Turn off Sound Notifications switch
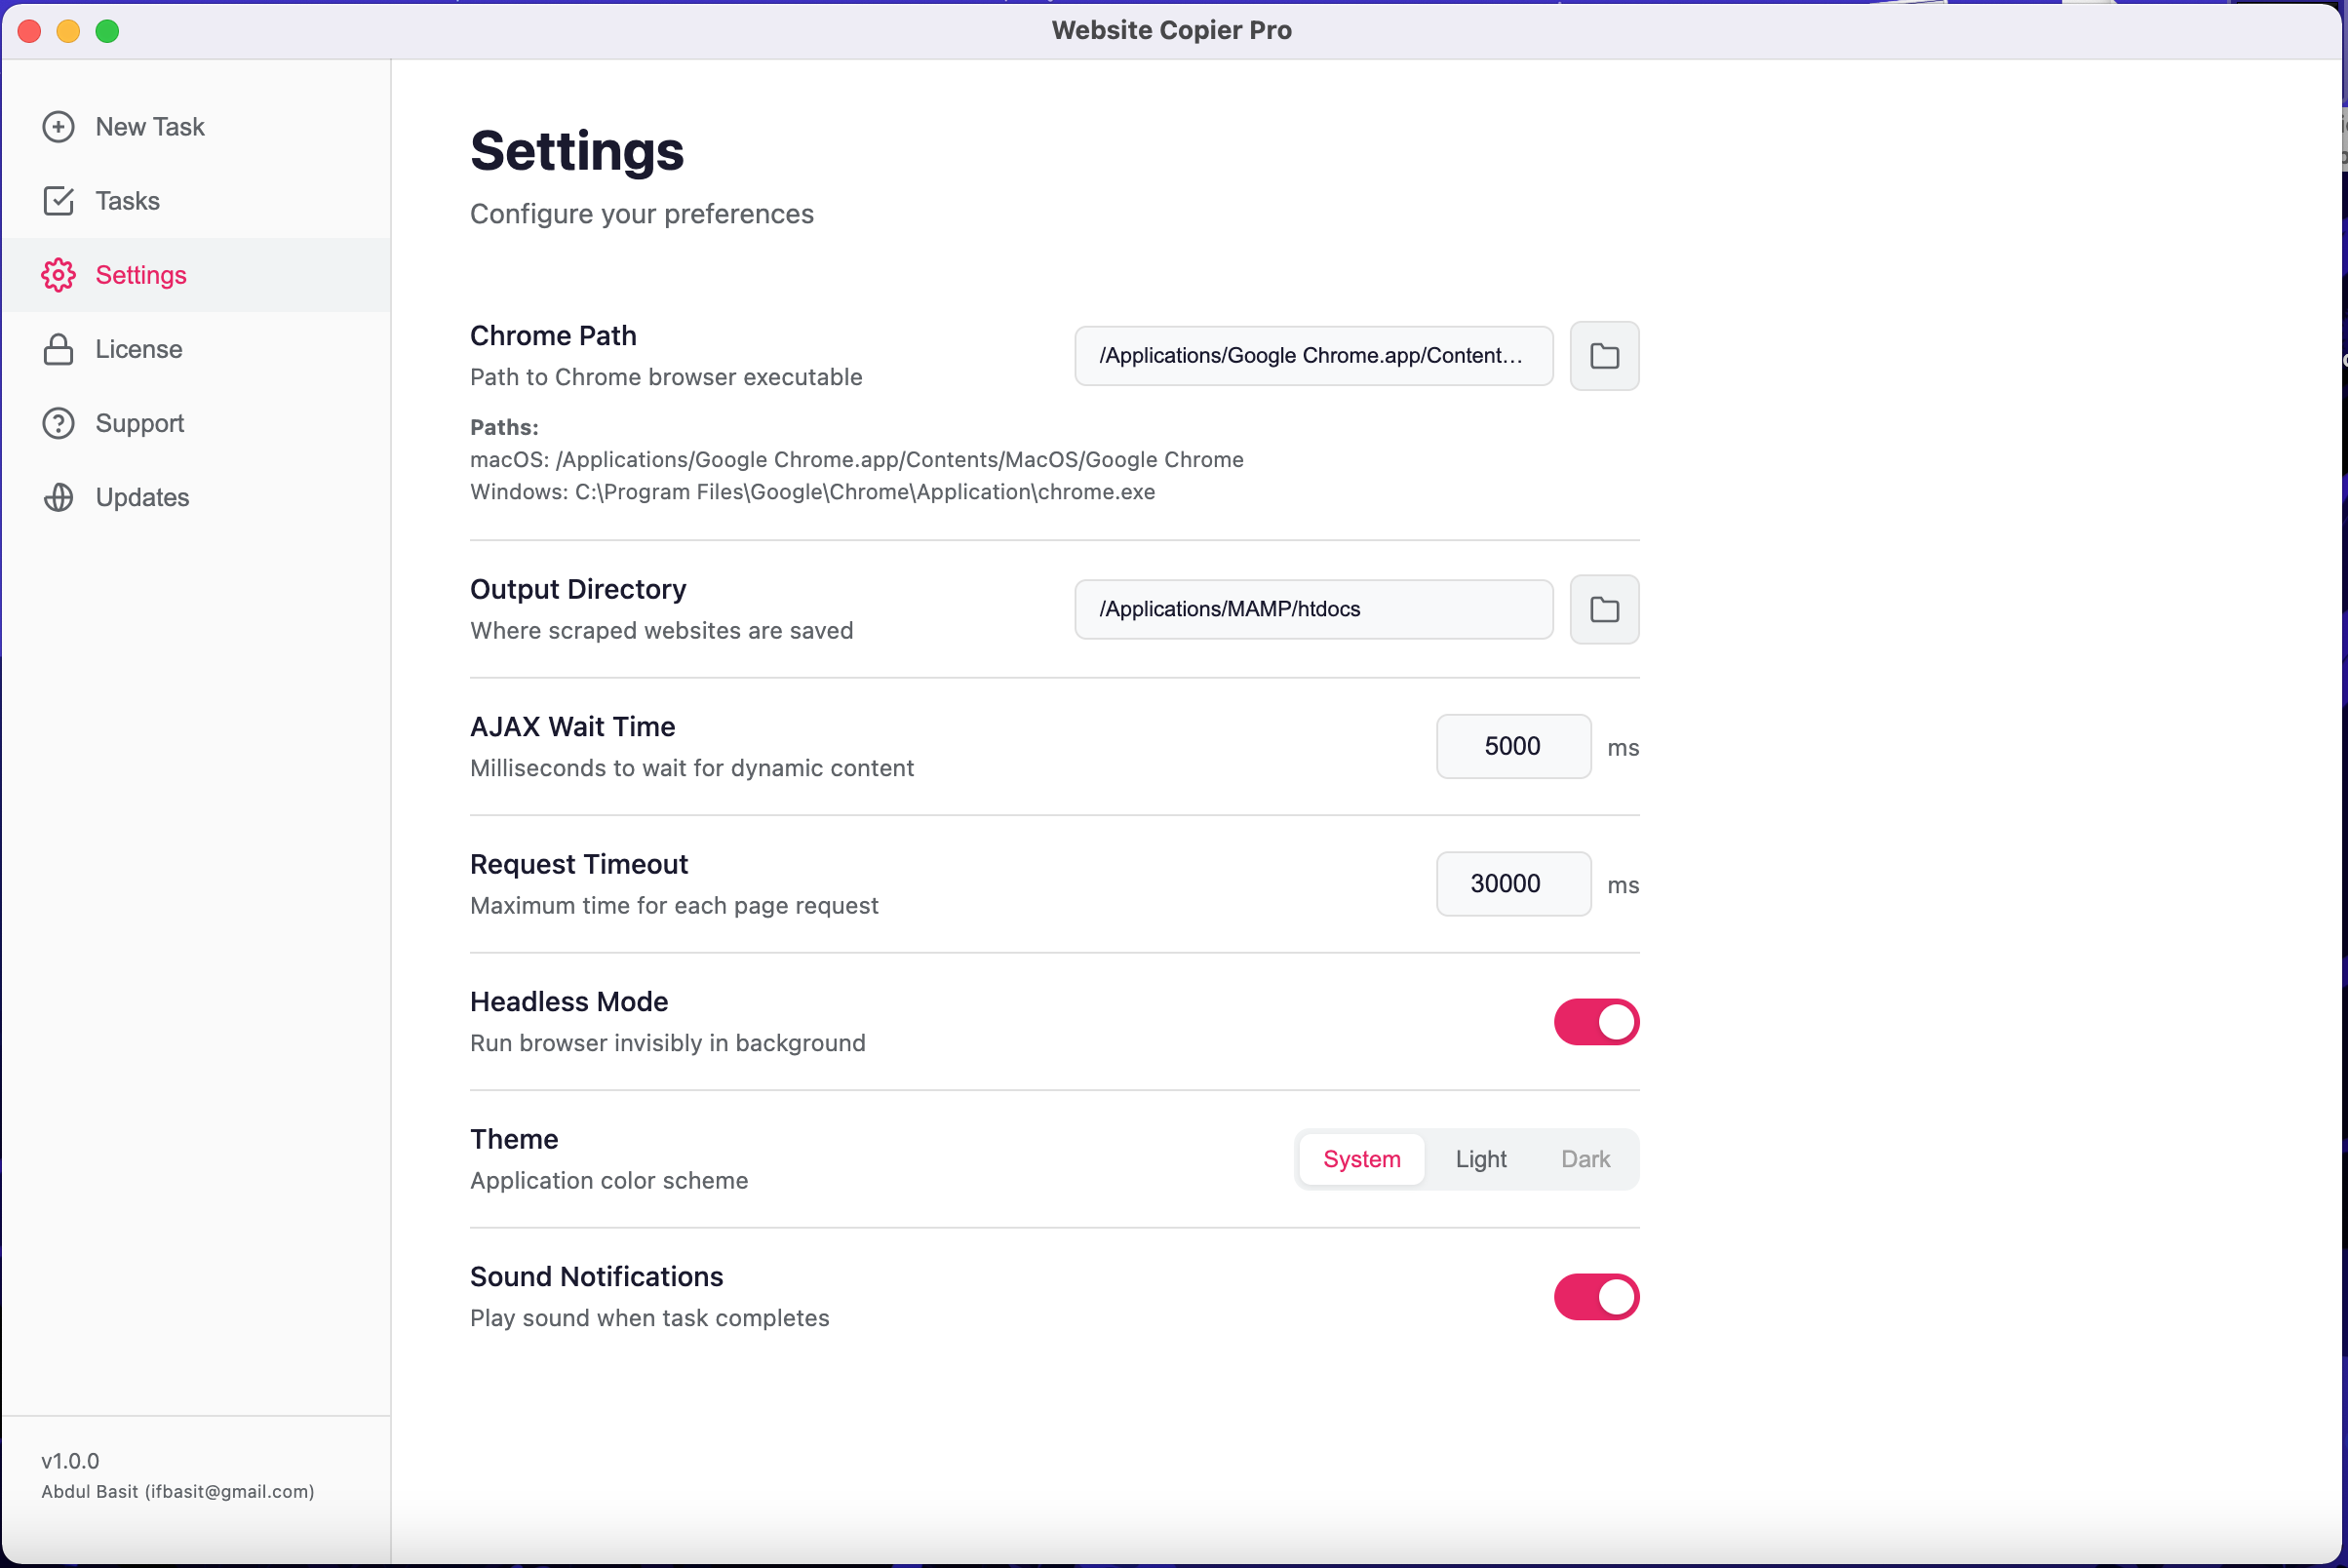Image resolution: width=2348 pixels, height=1568 pixels. click(x=1595, y=1297)
